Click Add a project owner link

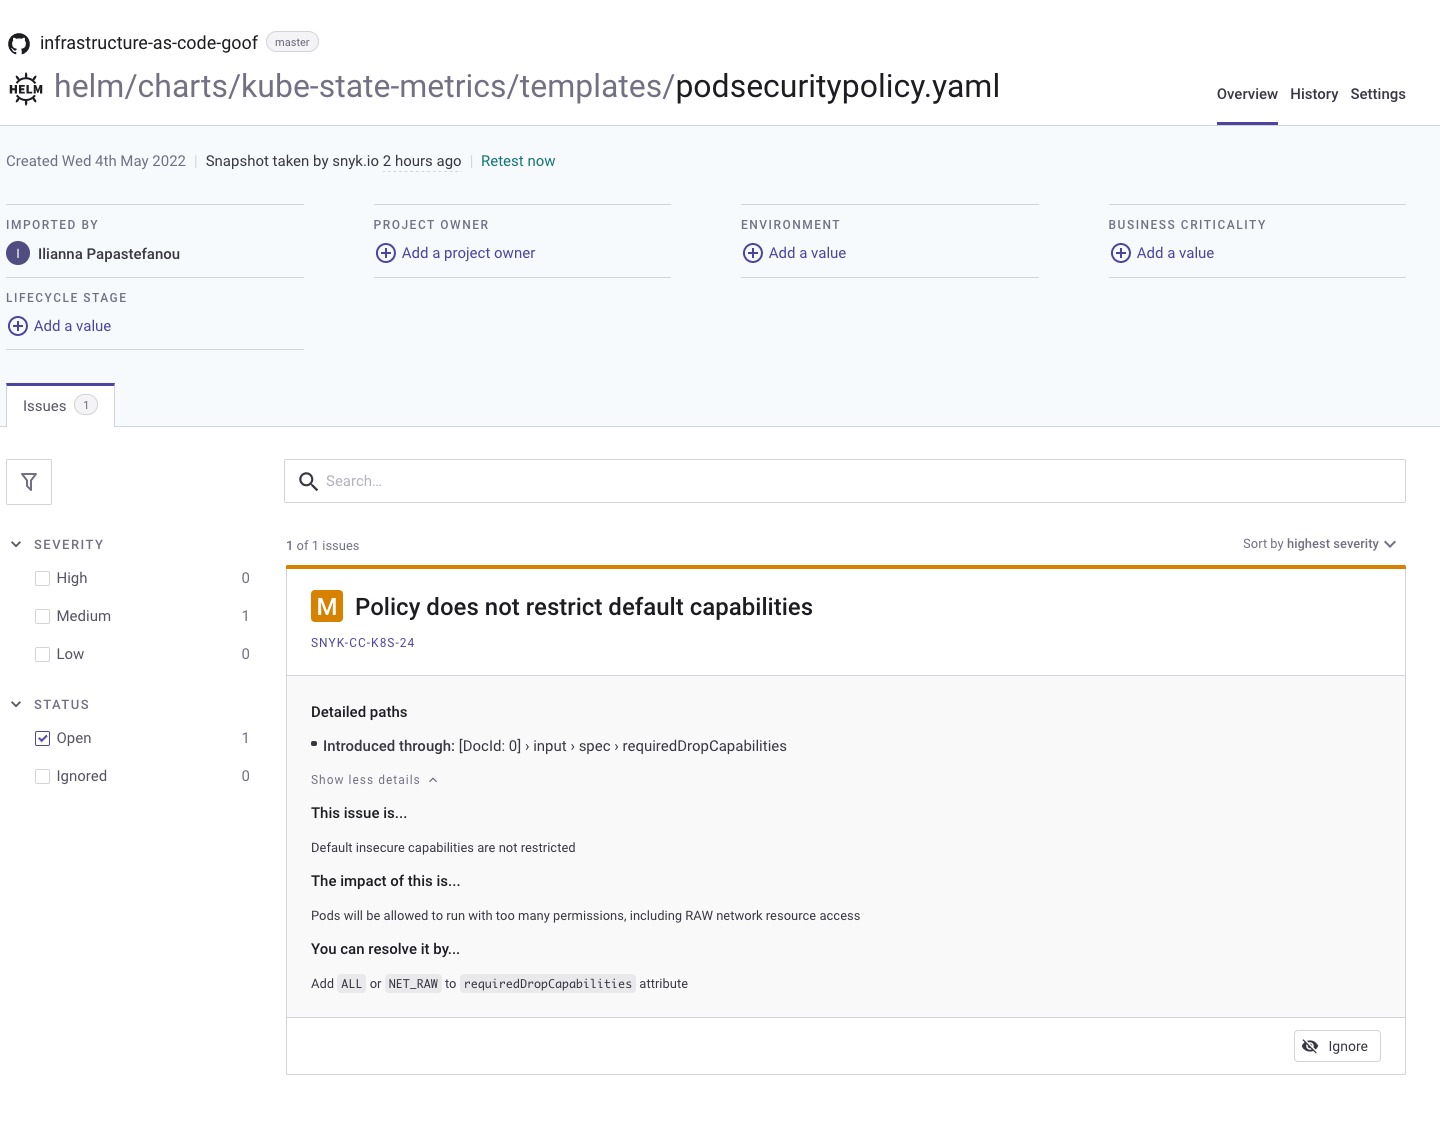coord(468,253)
